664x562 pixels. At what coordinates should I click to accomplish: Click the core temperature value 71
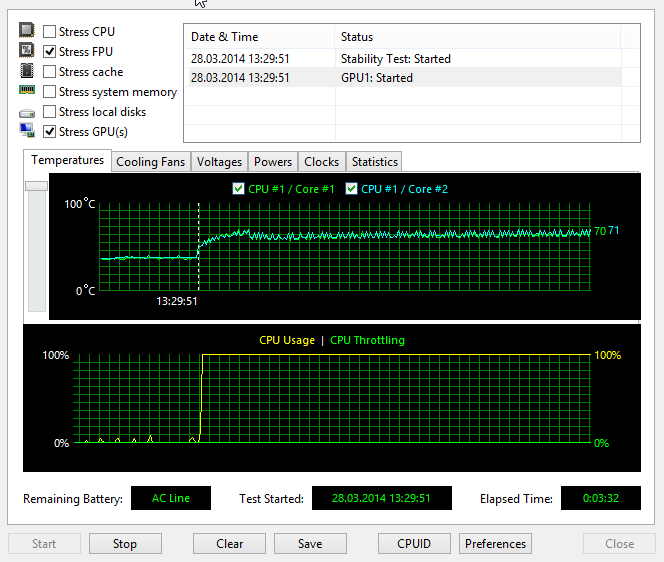click(614, 230)
